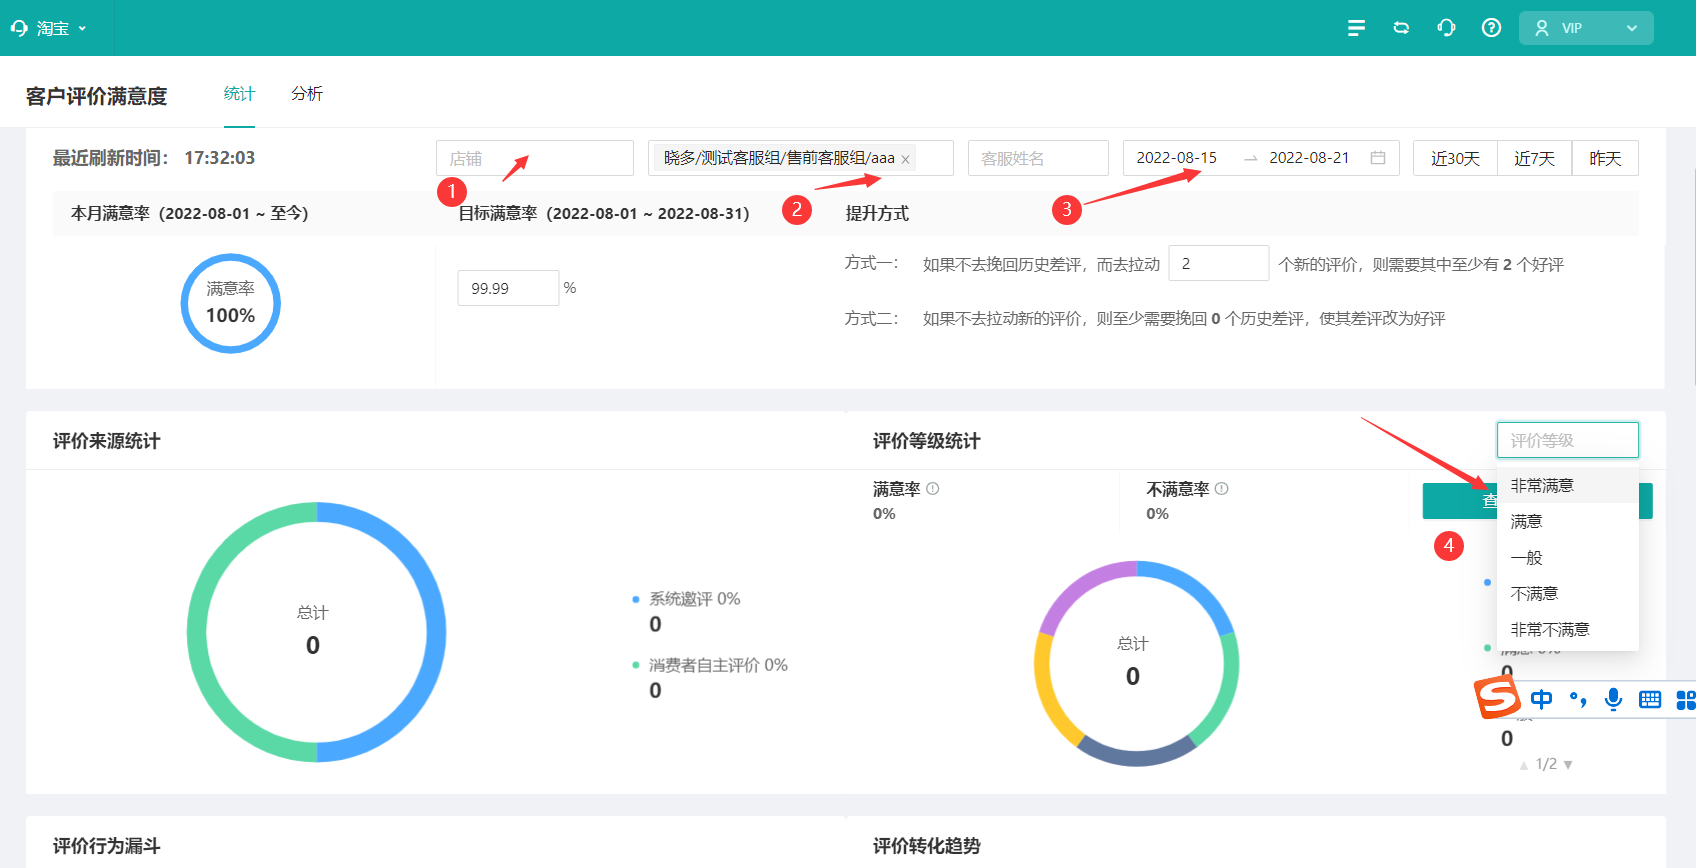Image resolution: width=1696 pixels, height=868 pixels.
Task: Choose 一般 from rating list
Action: pos(1568,557)
